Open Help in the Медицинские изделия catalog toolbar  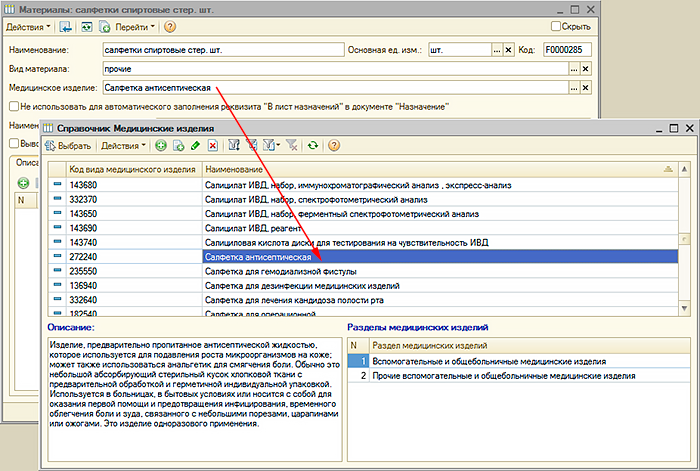334,146
